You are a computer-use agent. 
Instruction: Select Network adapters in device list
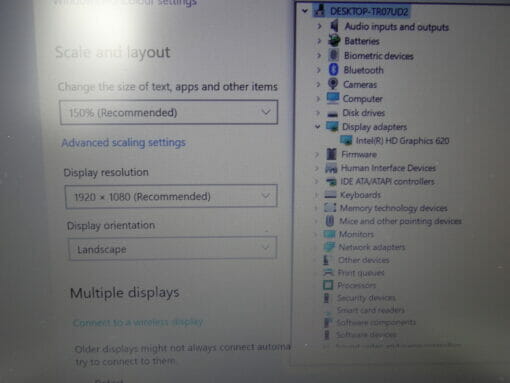(372, 247)
